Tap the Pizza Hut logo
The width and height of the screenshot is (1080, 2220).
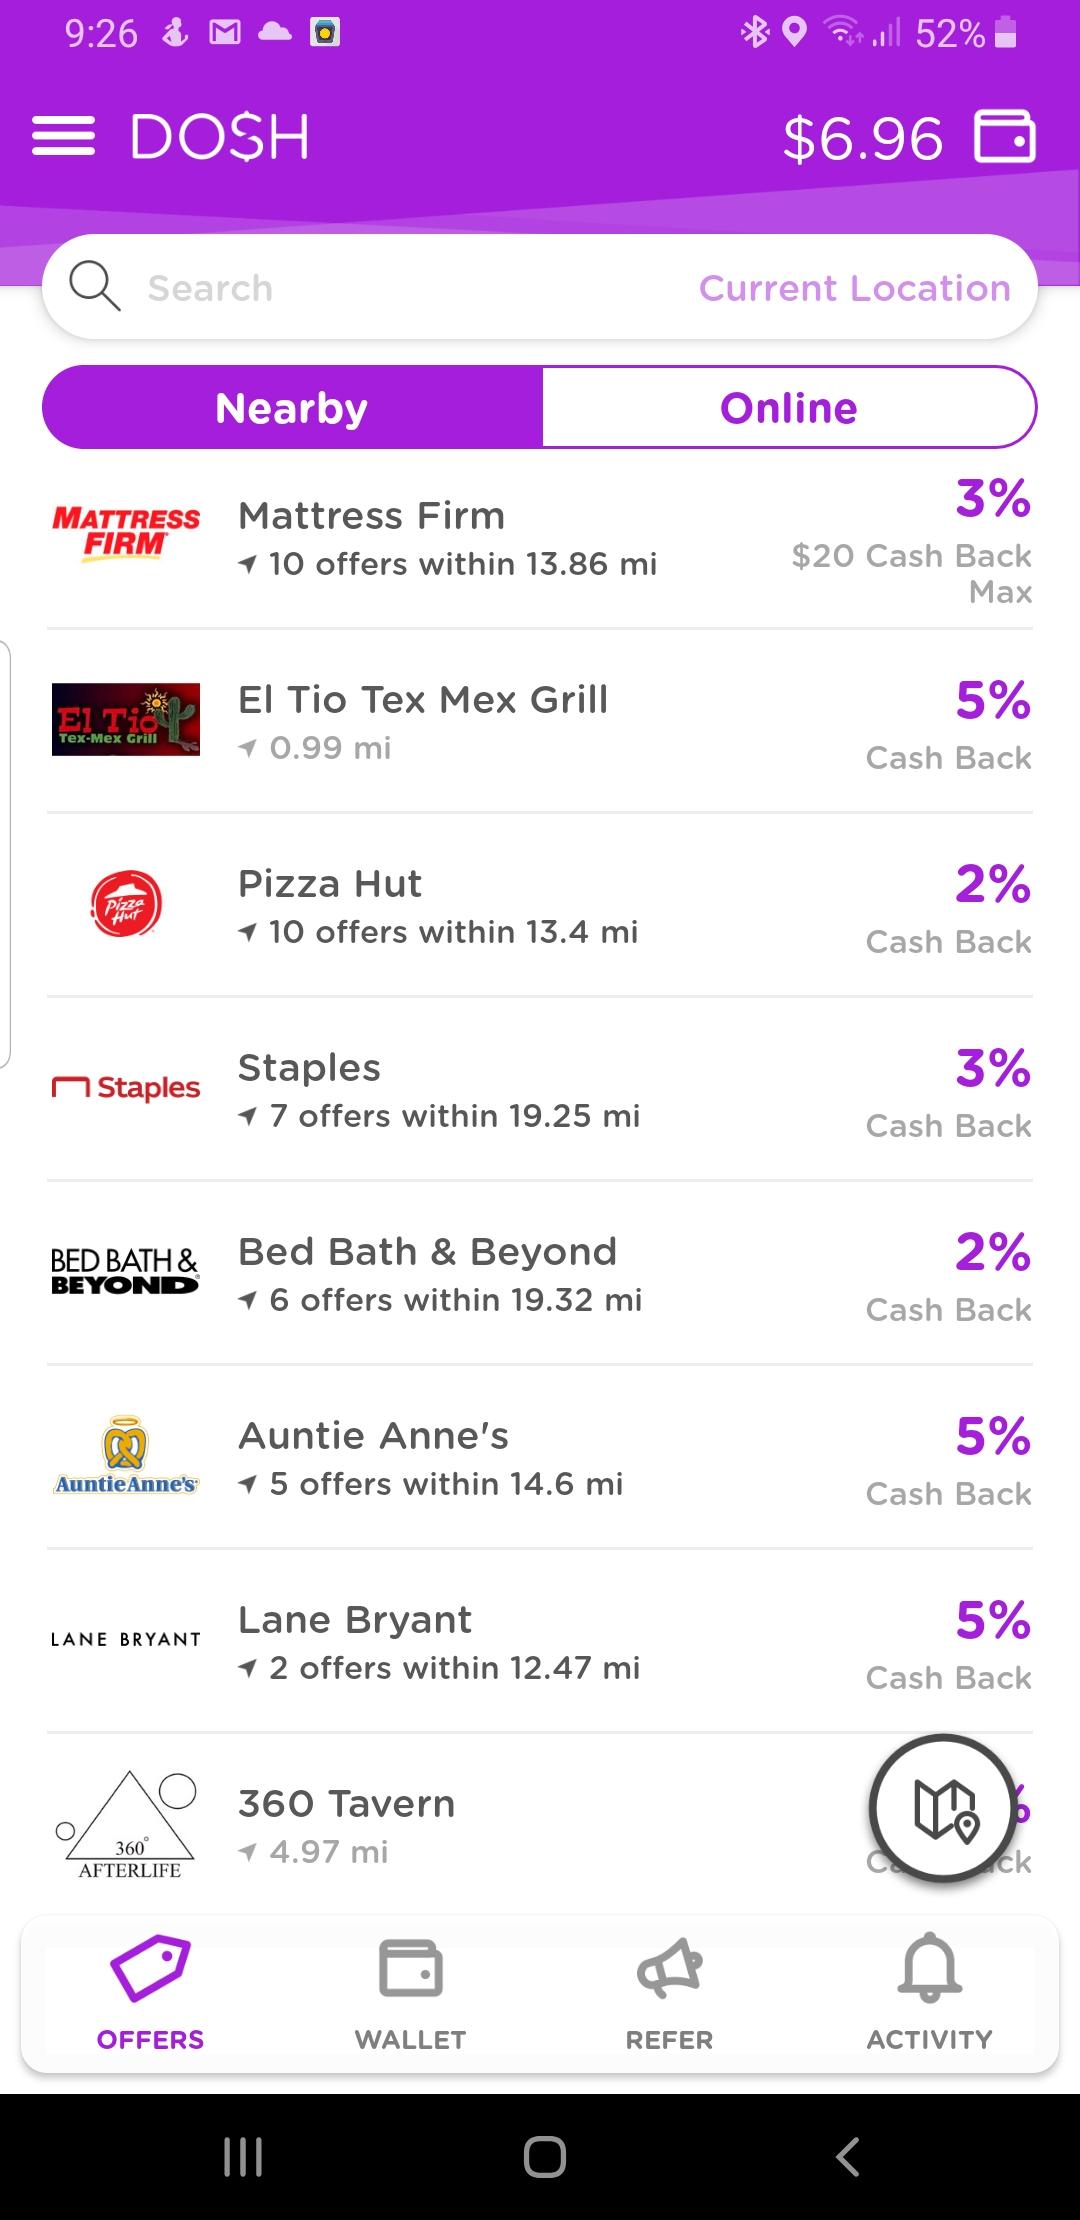pos(126,905)
